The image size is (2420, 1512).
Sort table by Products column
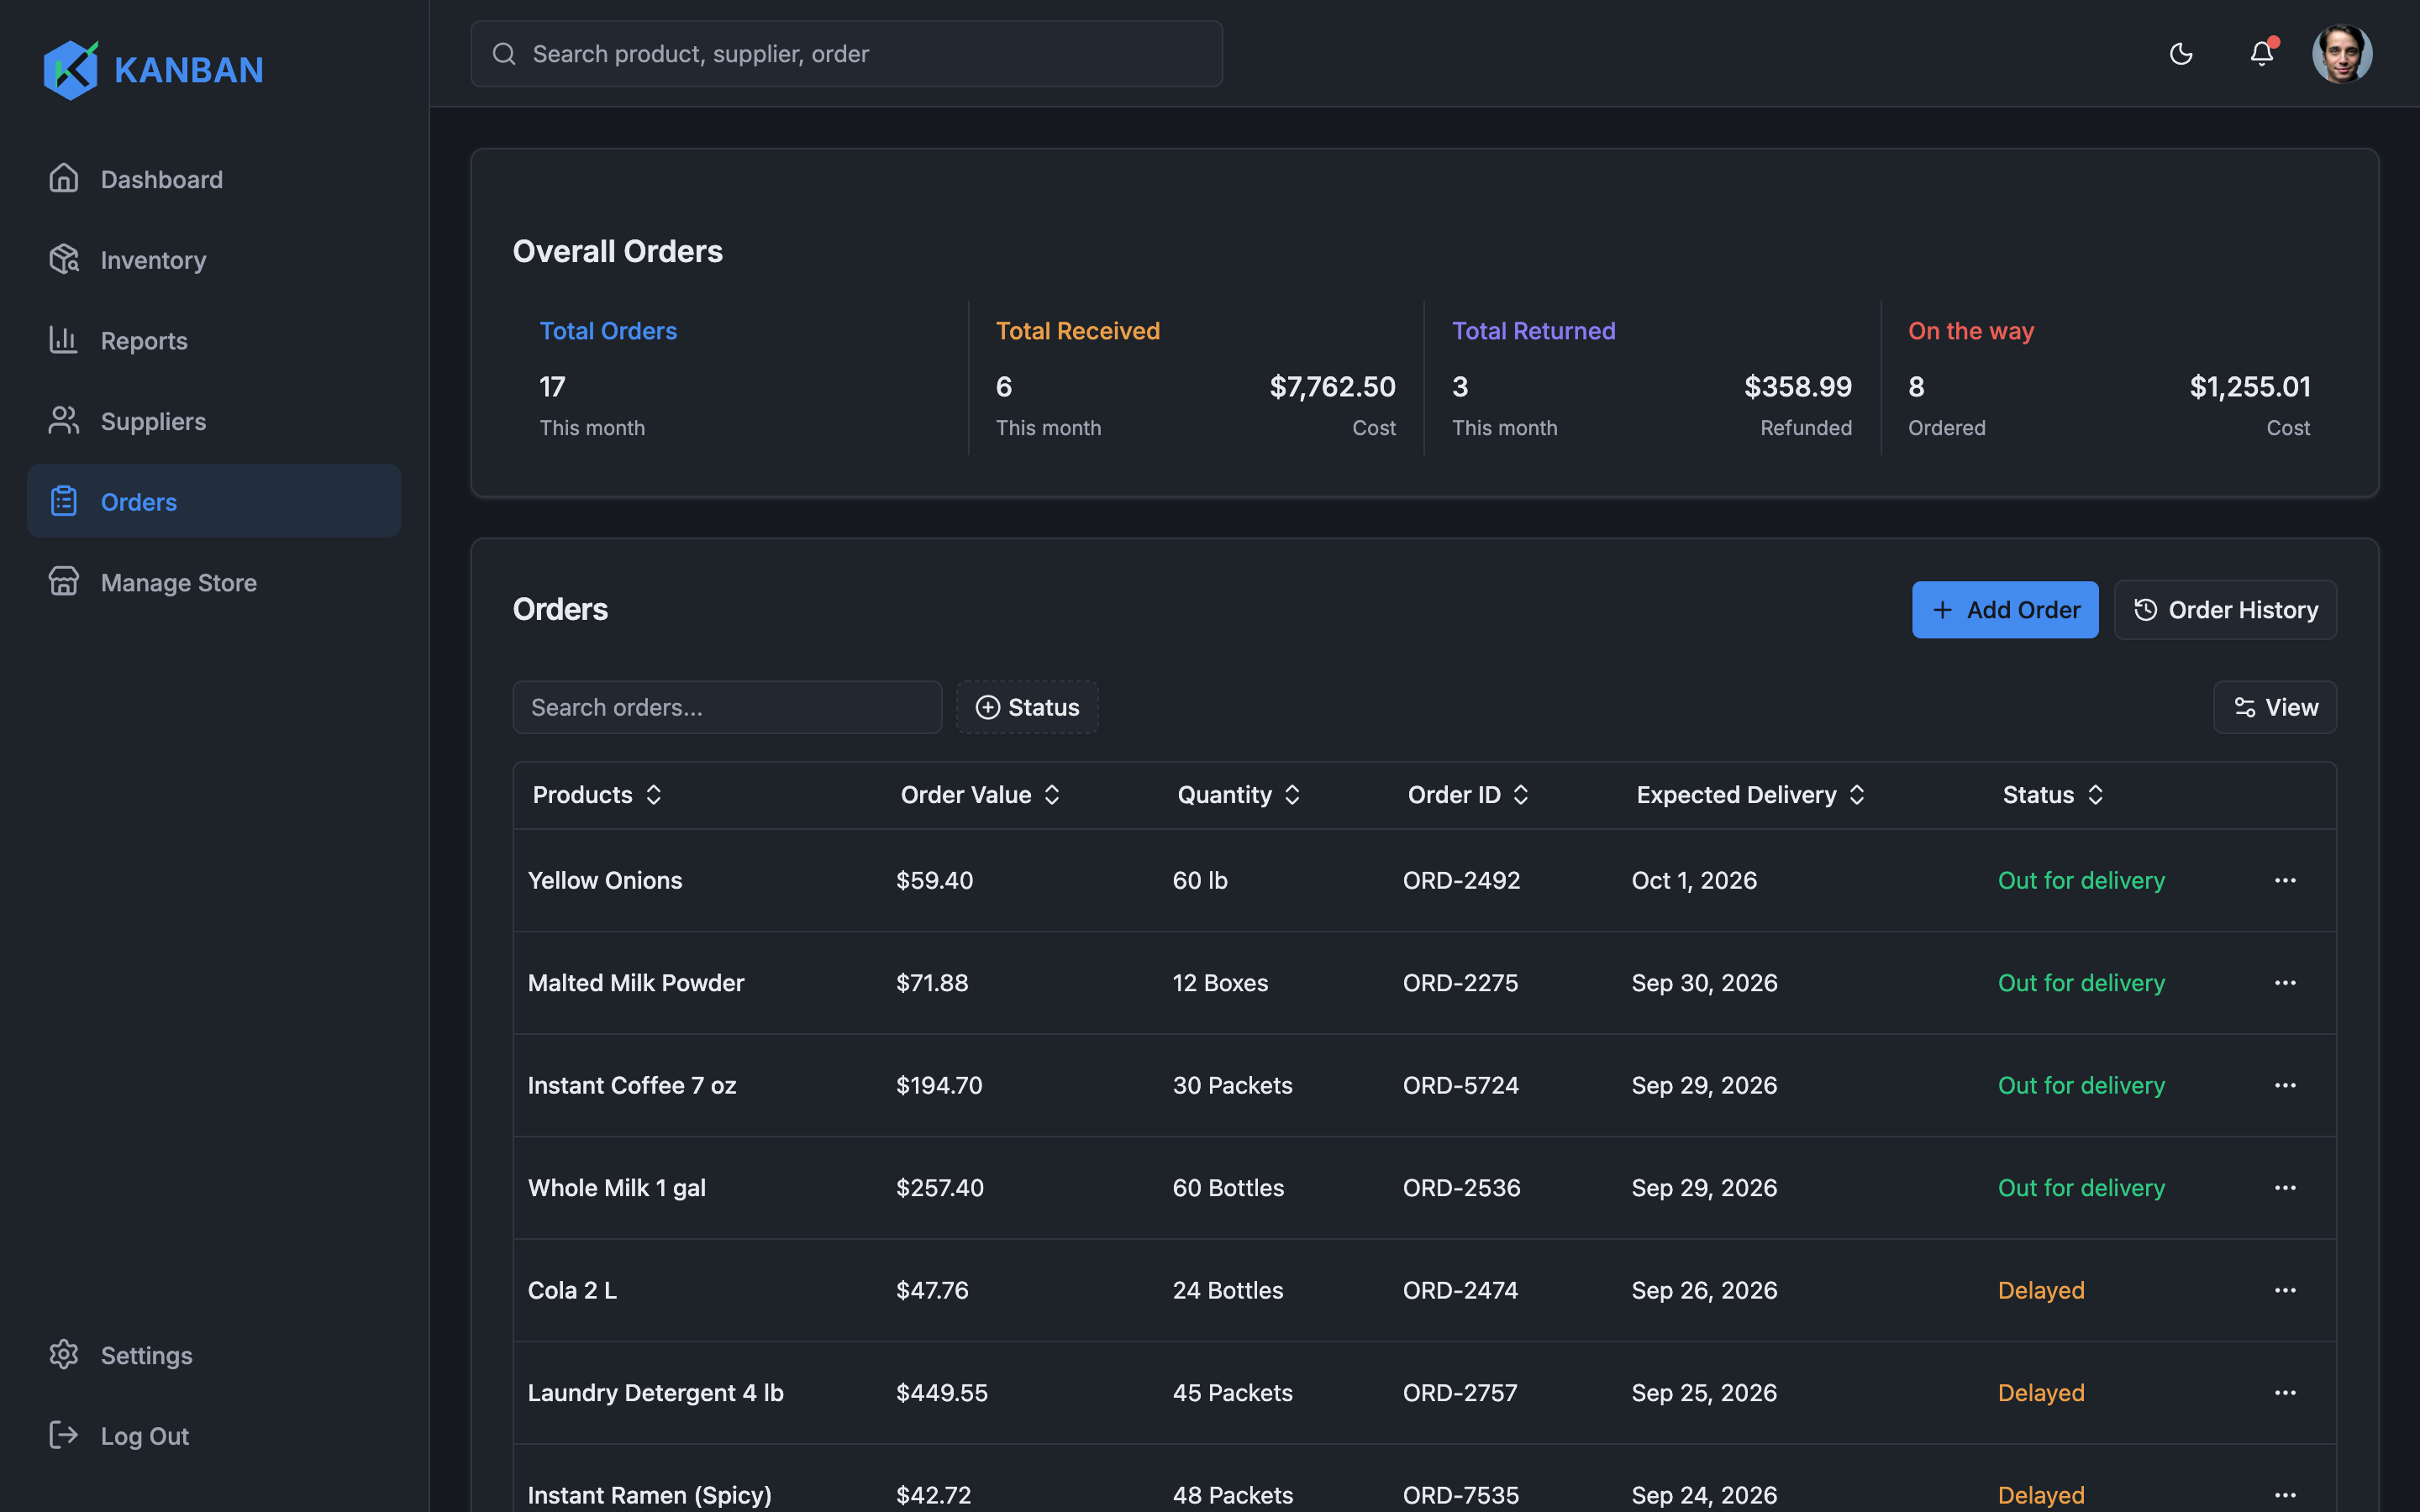(597, 795)
